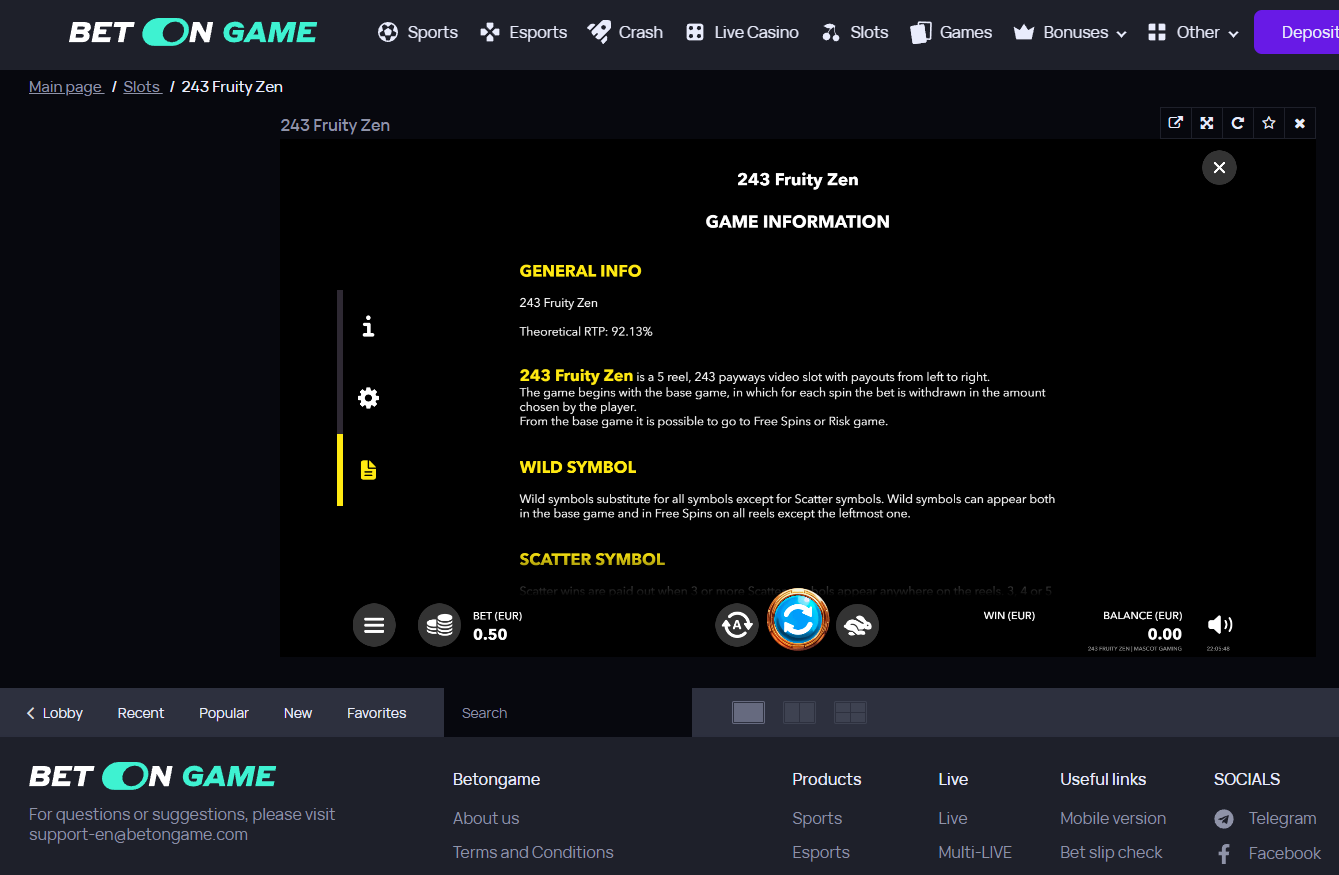Open Bet slip check link

point(1111,852)
